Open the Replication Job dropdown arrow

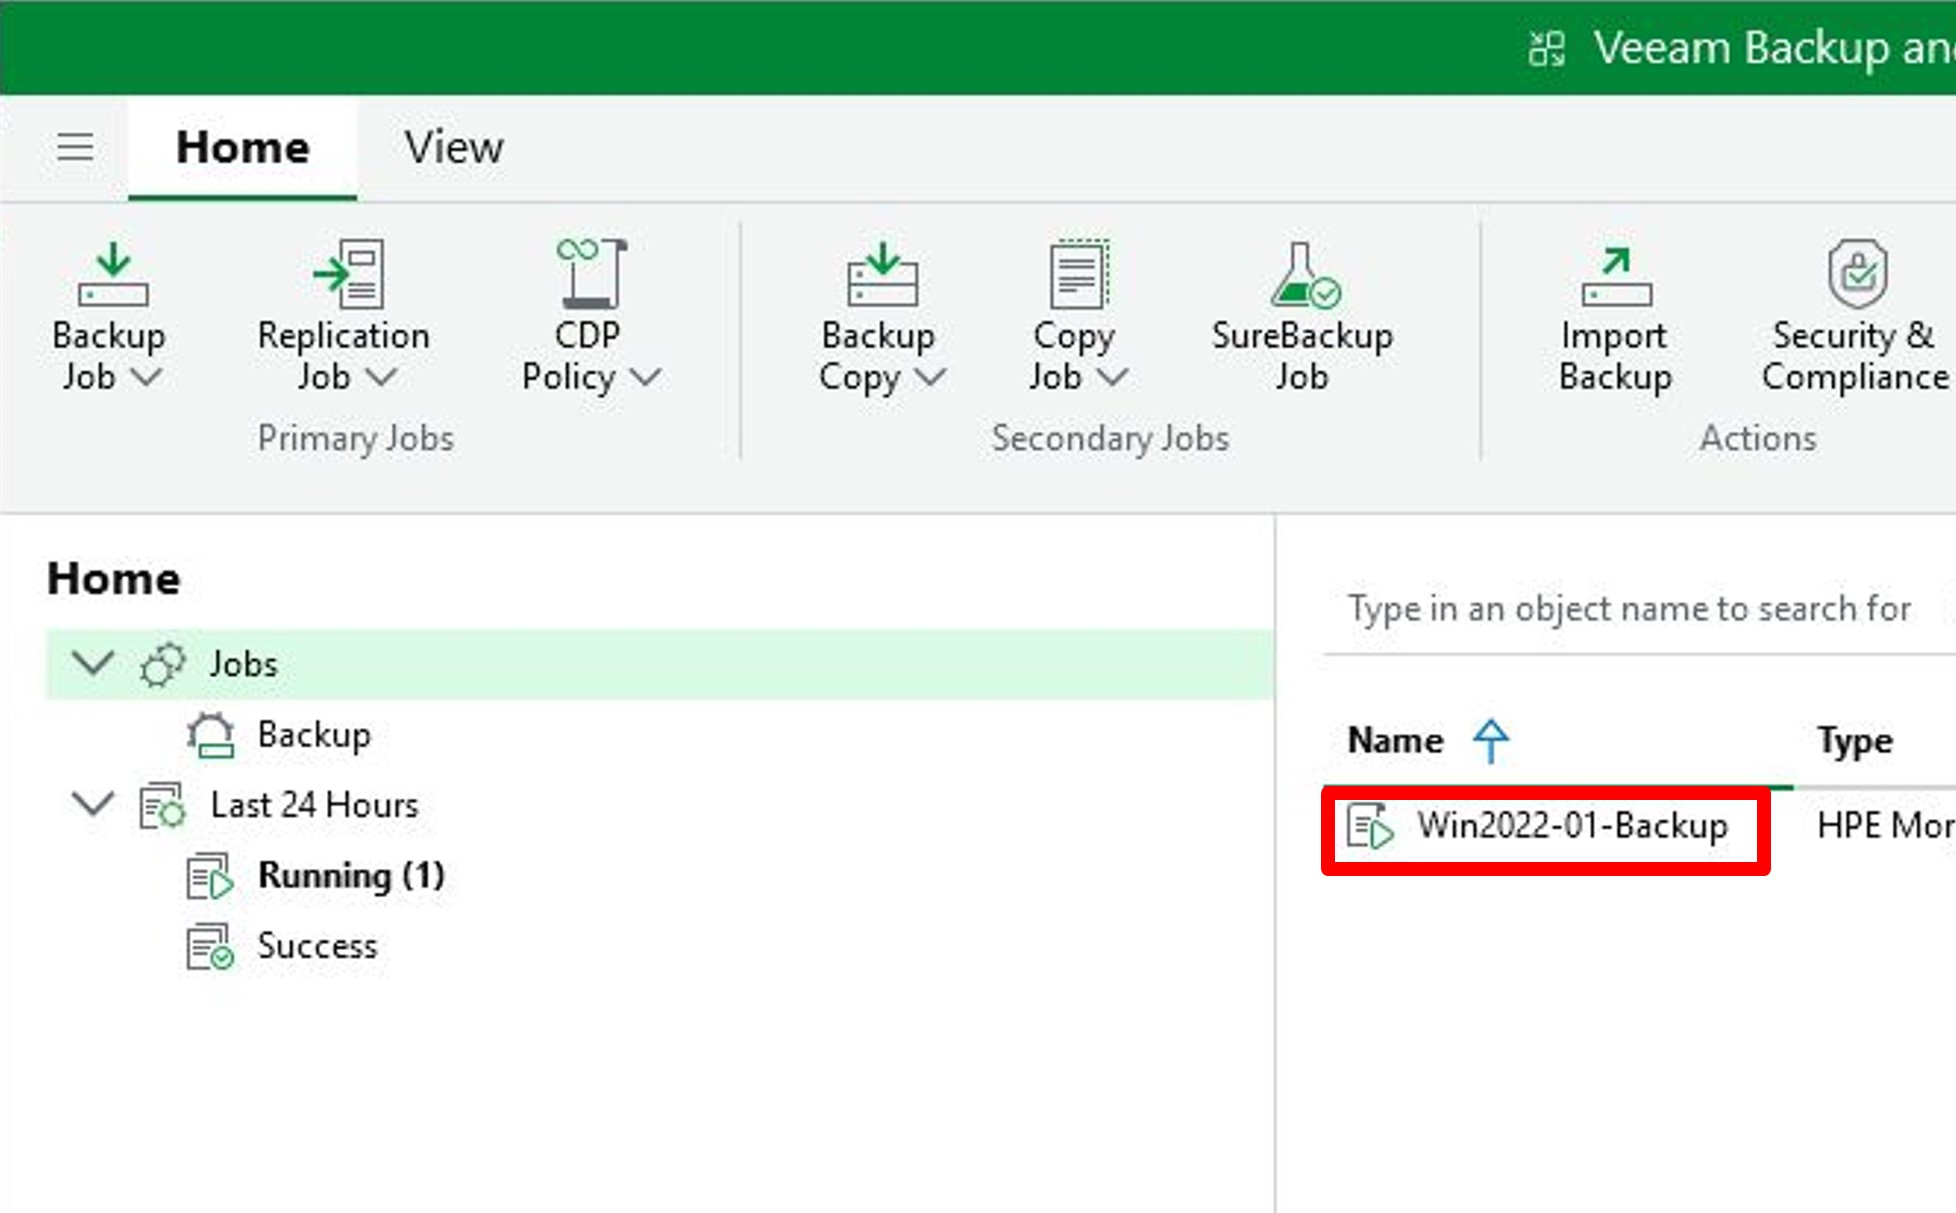tap(382, 377)
